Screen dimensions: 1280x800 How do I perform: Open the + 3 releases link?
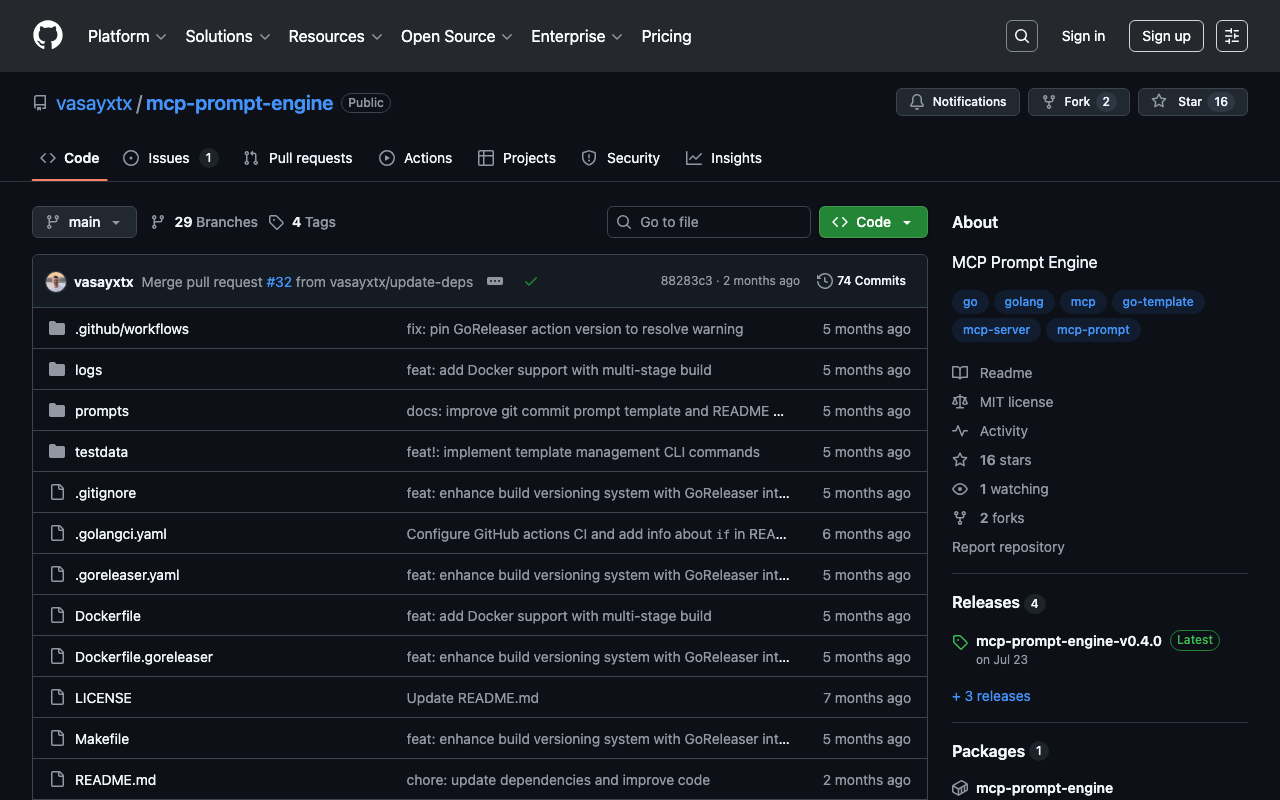991,696
